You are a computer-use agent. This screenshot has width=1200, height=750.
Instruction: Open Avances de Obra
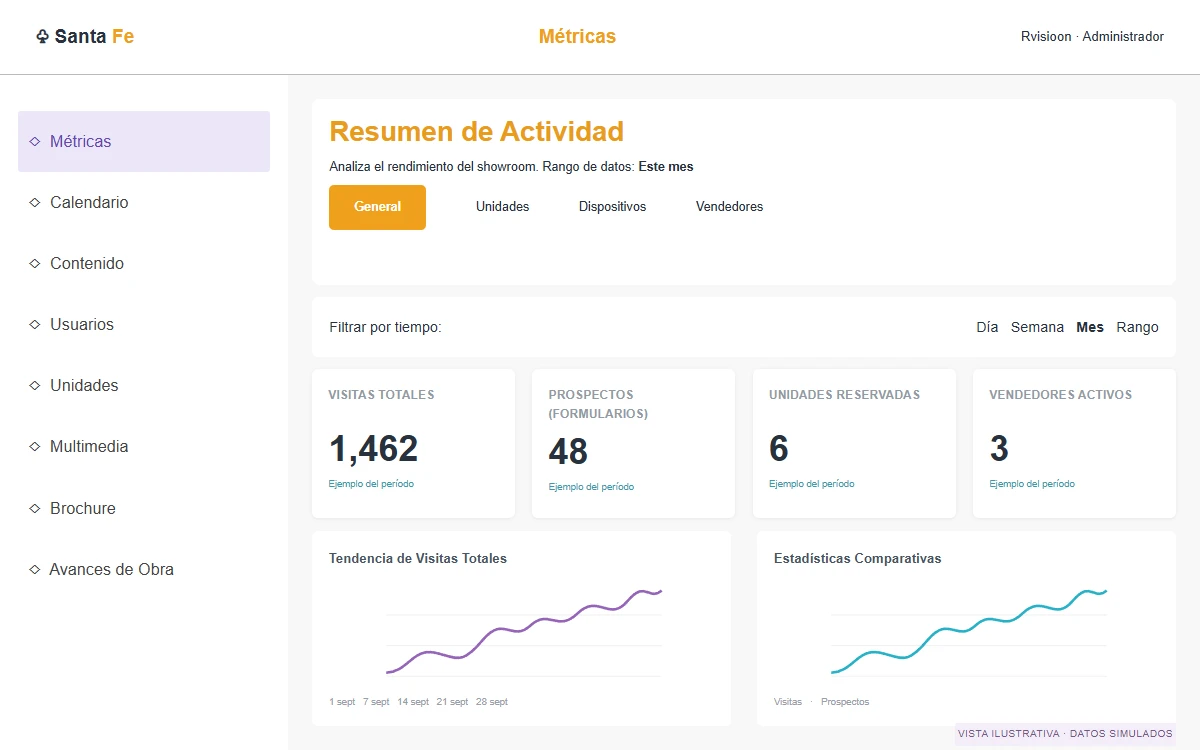(144, 570)
